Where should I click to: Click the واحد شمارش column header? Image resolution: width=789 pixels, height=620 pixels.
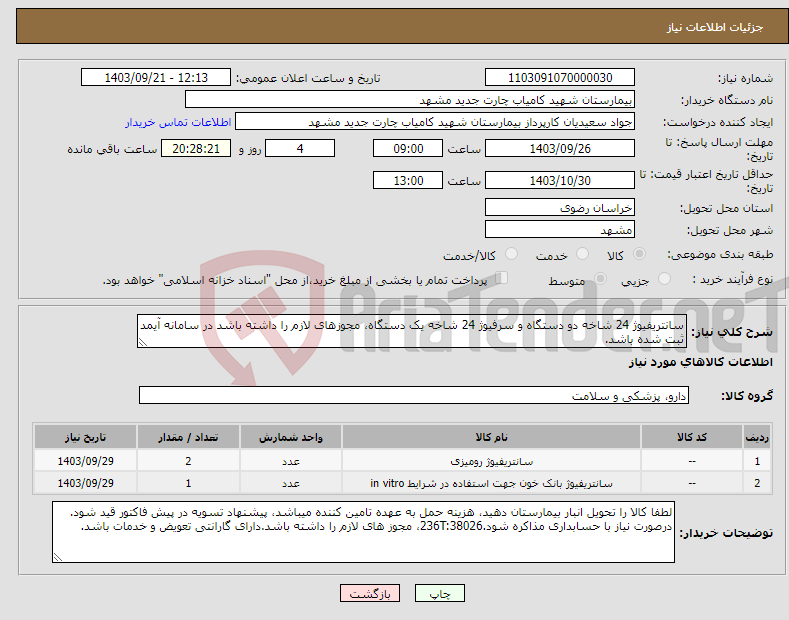point(291,437)
